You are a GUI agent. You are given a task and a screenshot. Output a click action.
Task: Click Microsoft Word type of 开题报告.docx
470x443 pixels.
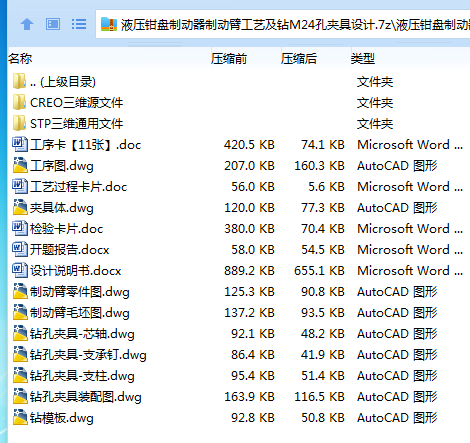tap(410, 250)
